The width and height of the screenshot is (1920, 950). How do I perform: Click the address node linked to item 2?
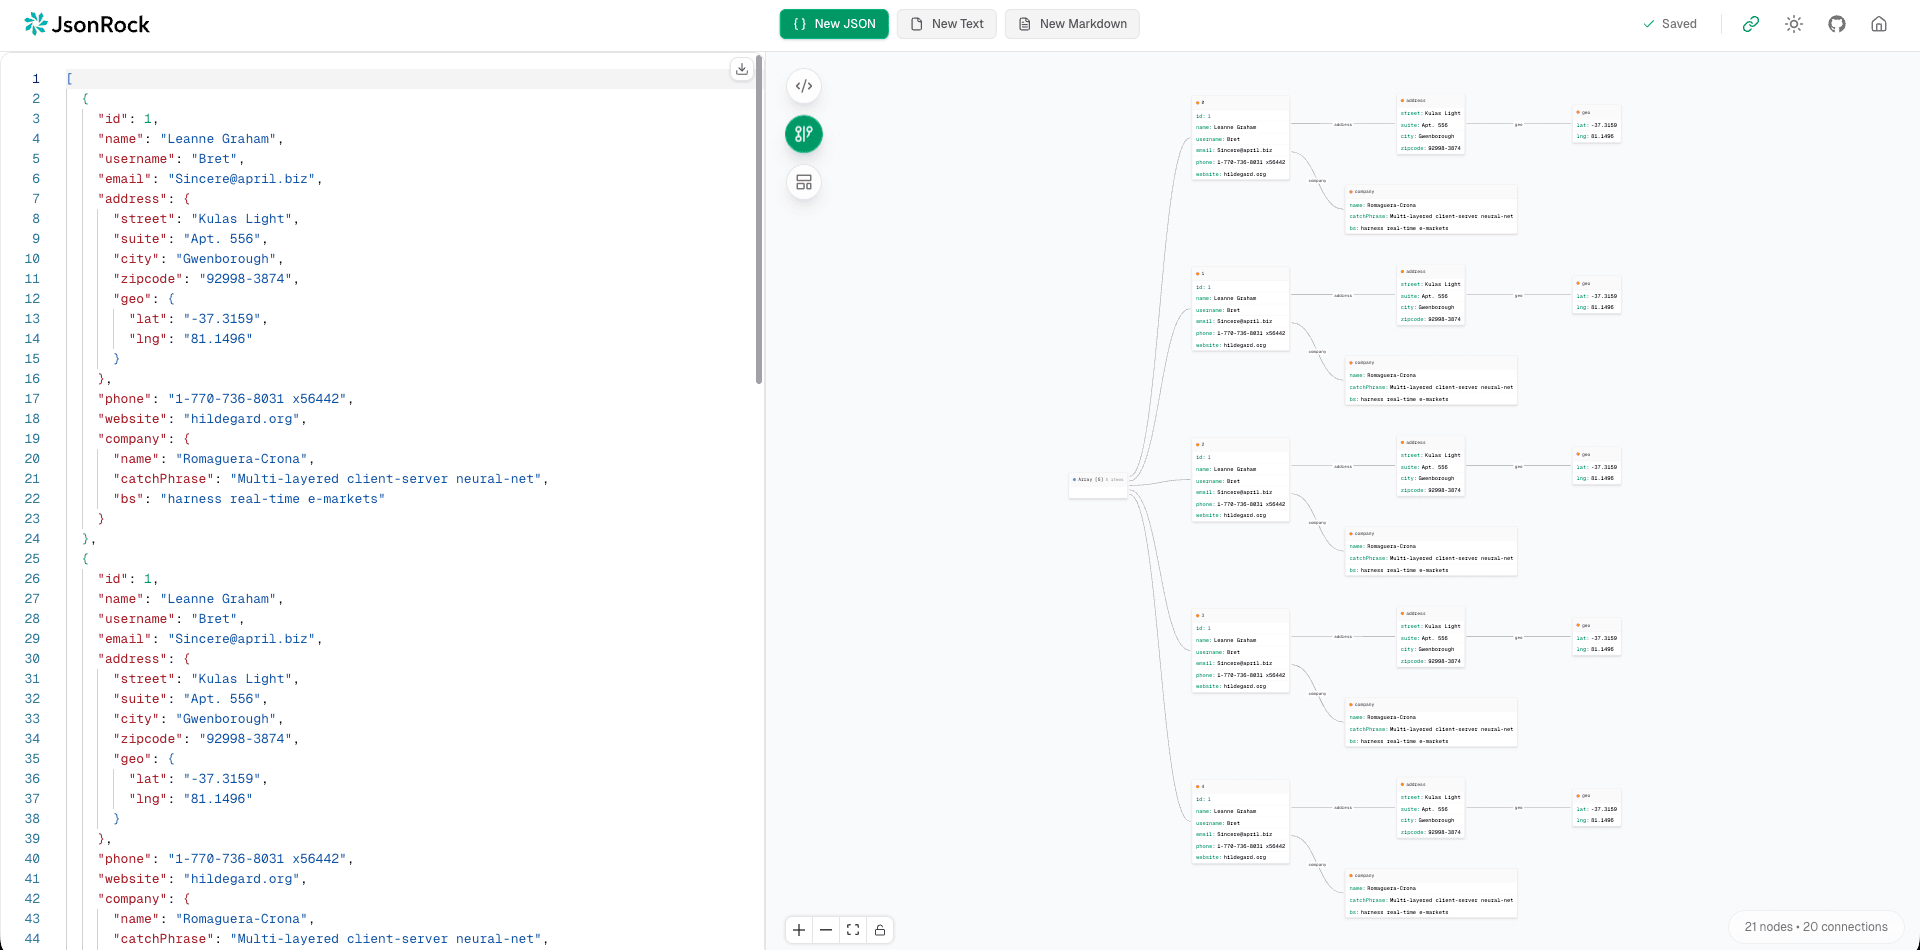[x=1431, y=467]
